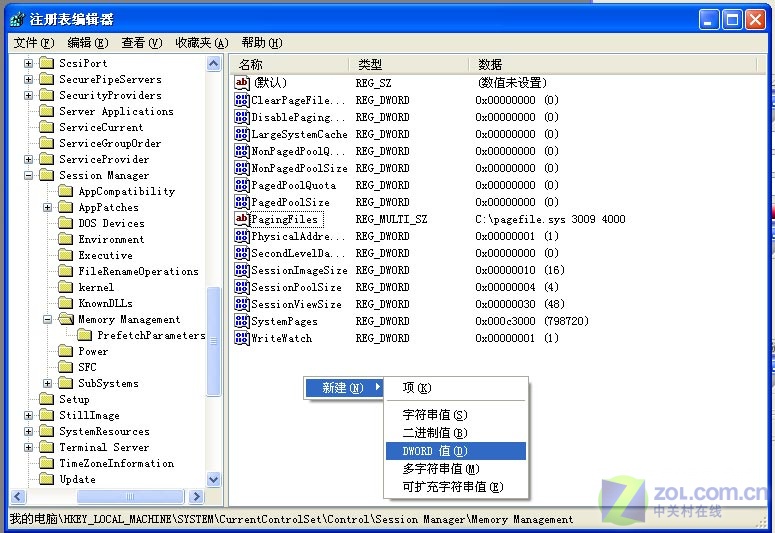Screen dimensions: 775x533
Task: Click the tree horizontal scrollbar left arrow
Action: 18,496
